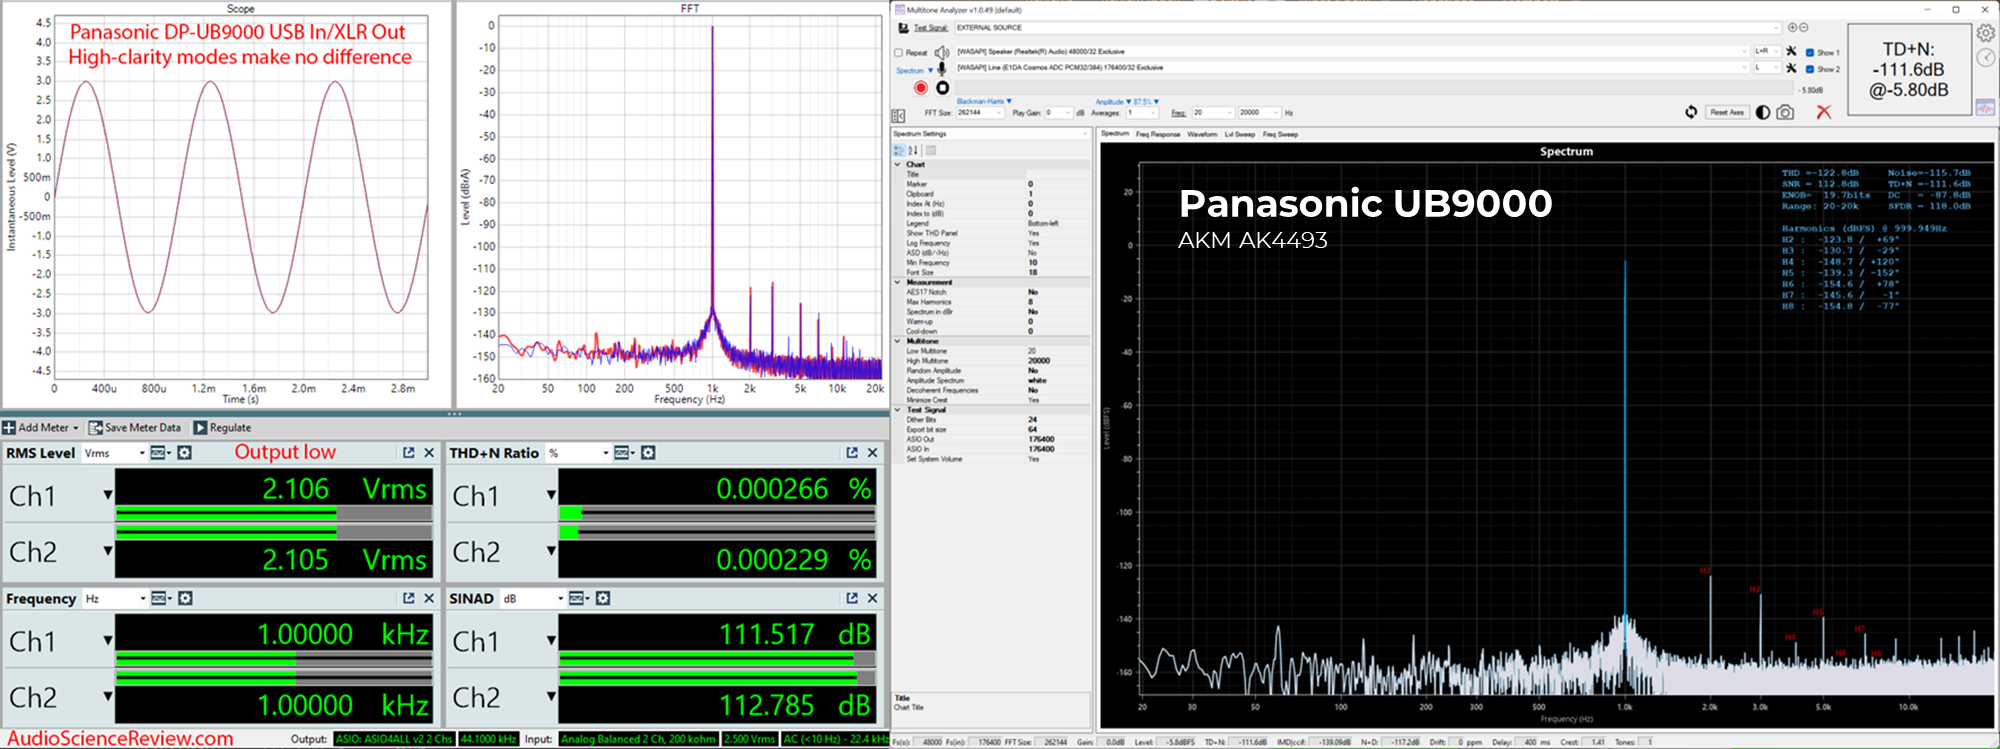The height and width of the screenshot is (749, 2000).
Task: Collapse the Multitone category
Action: click(x=897, y=341)
